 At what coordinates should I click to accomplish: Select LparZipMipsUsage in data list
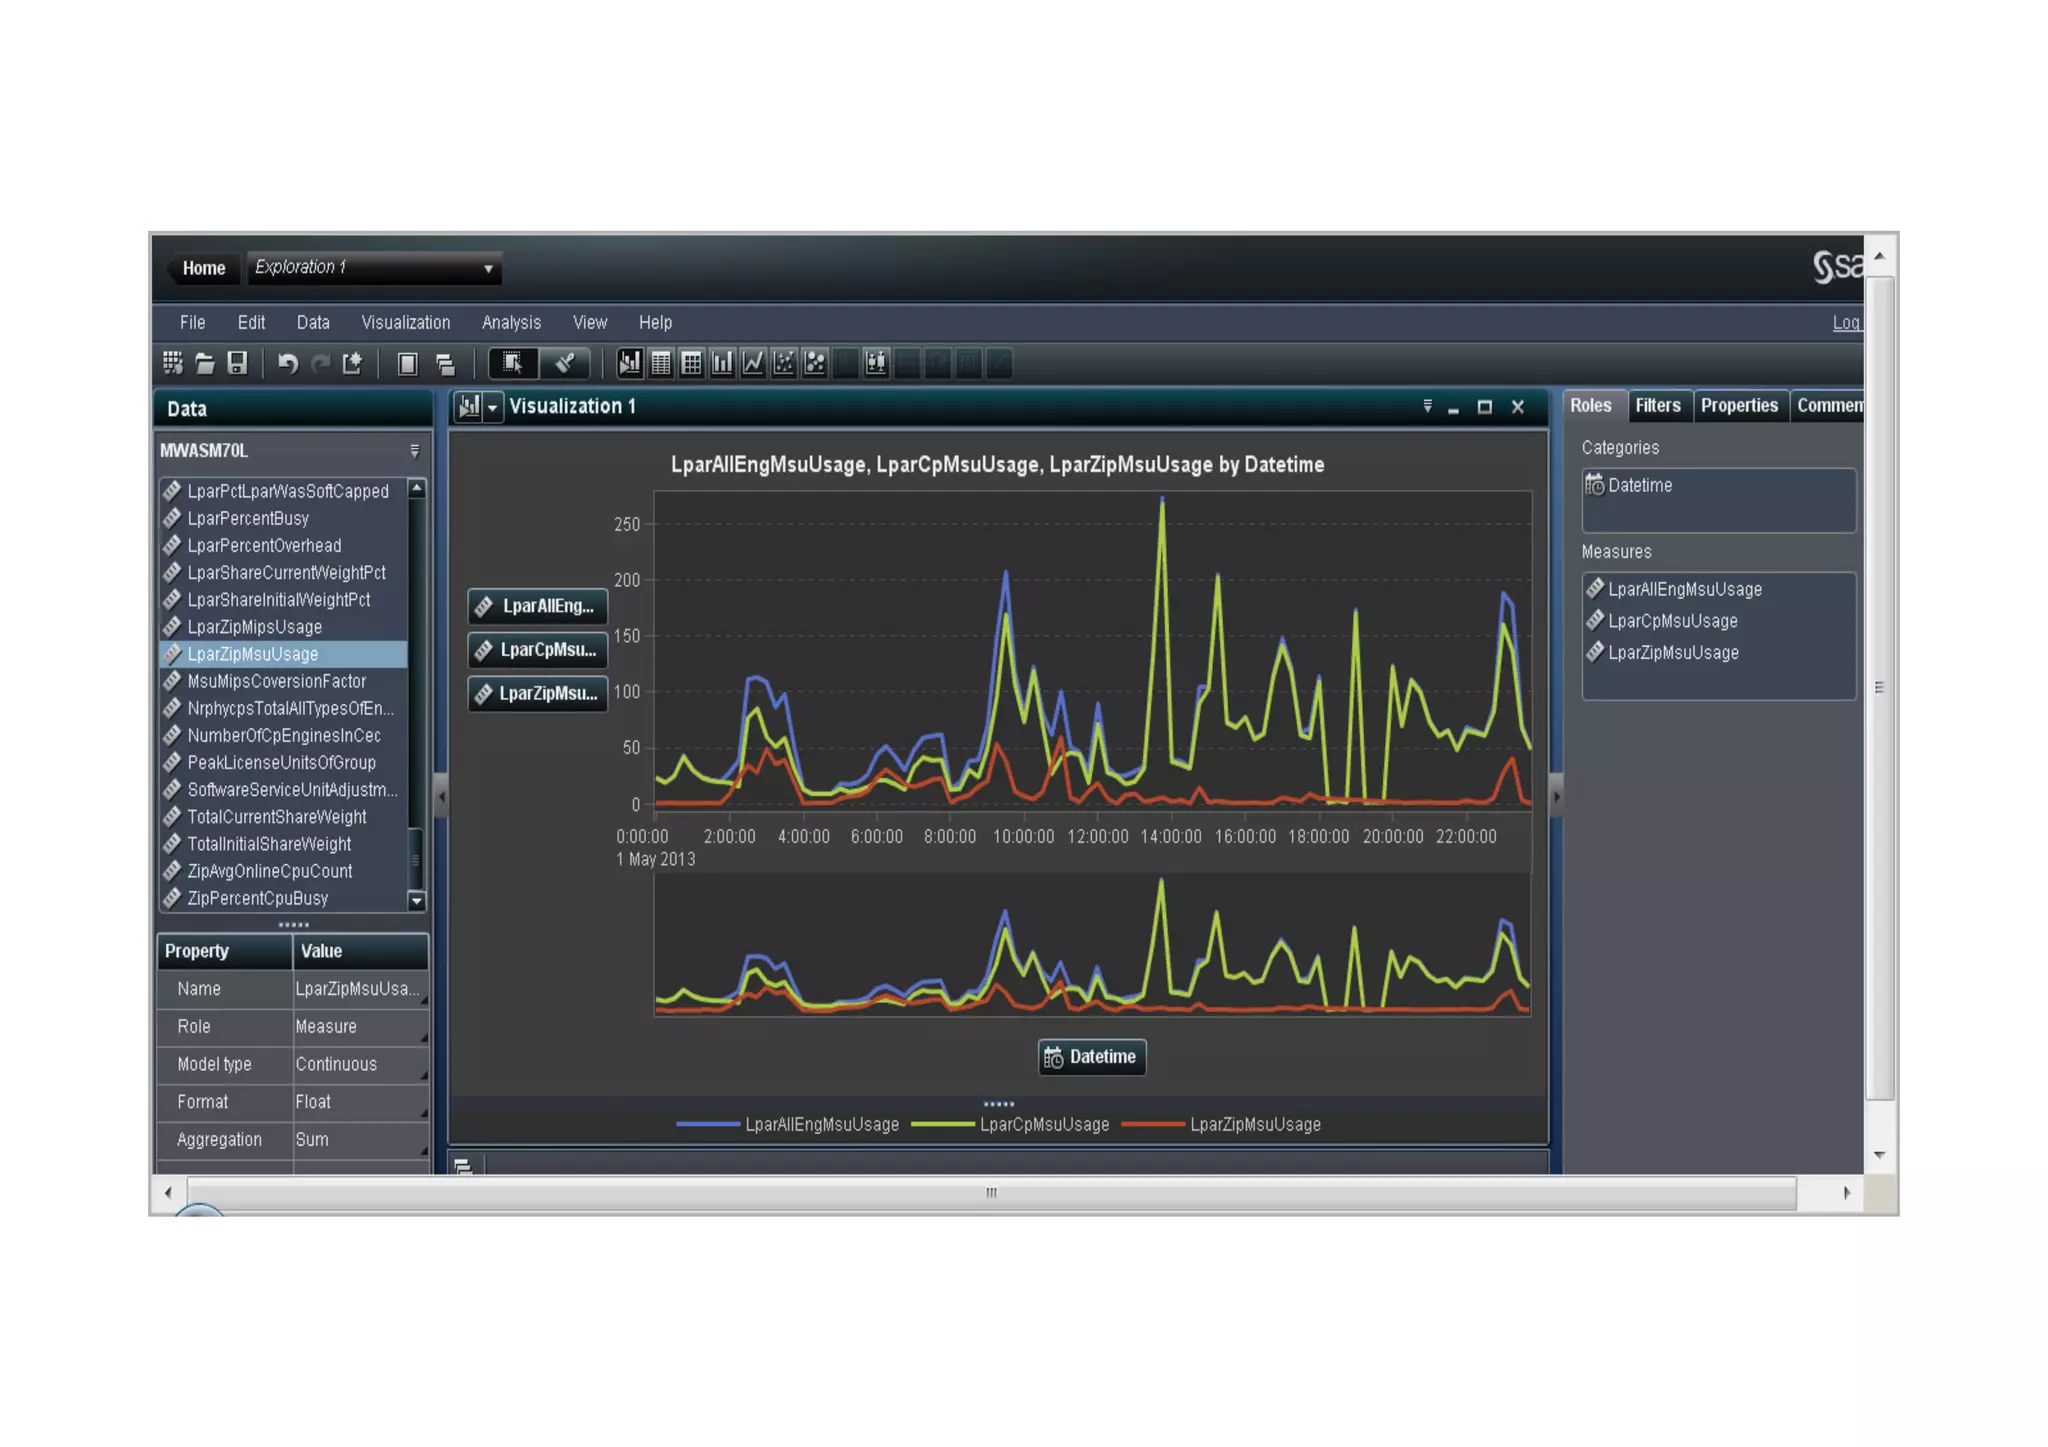tap(255, 627)
